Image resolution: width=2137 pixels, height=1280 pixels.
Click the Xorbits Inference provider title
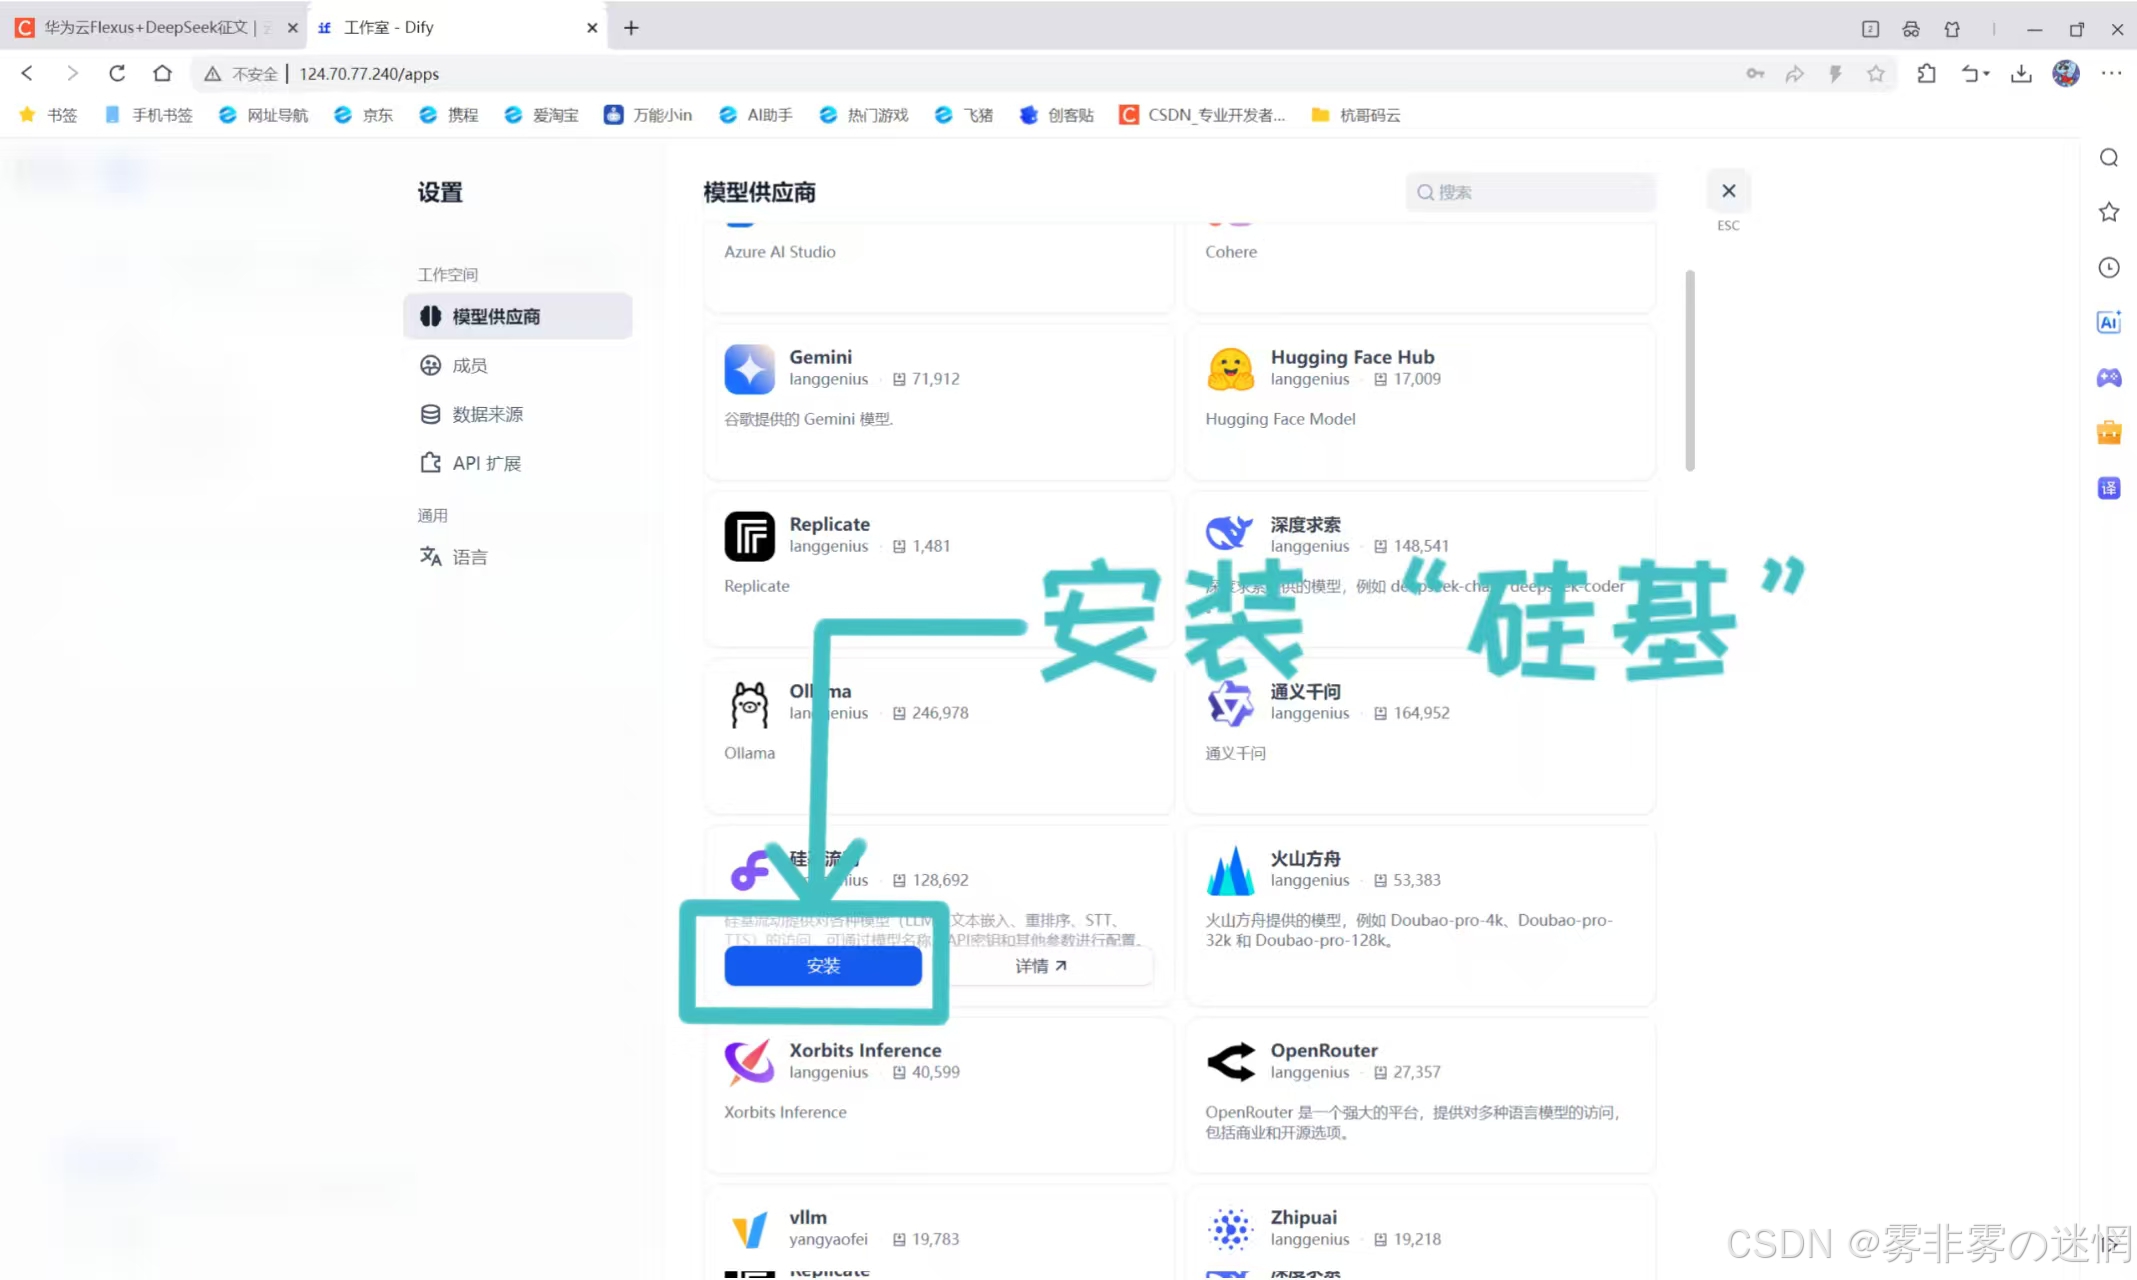pyautogui.click(x=865, y=1050)
